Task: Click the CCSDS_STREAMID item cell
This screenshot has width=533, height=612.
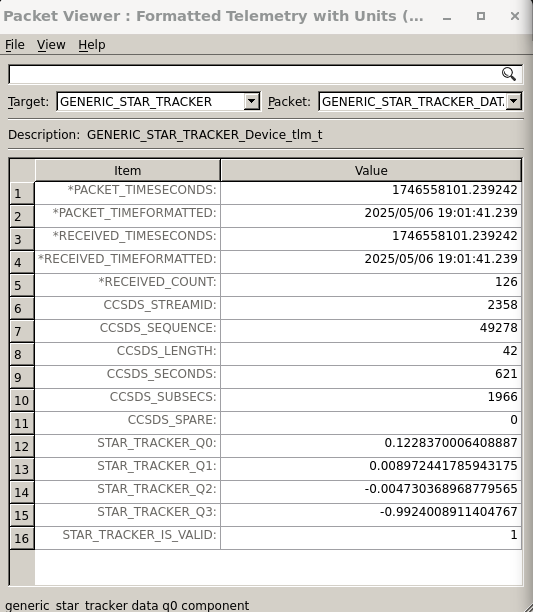Action: click(x=128, y=308)
